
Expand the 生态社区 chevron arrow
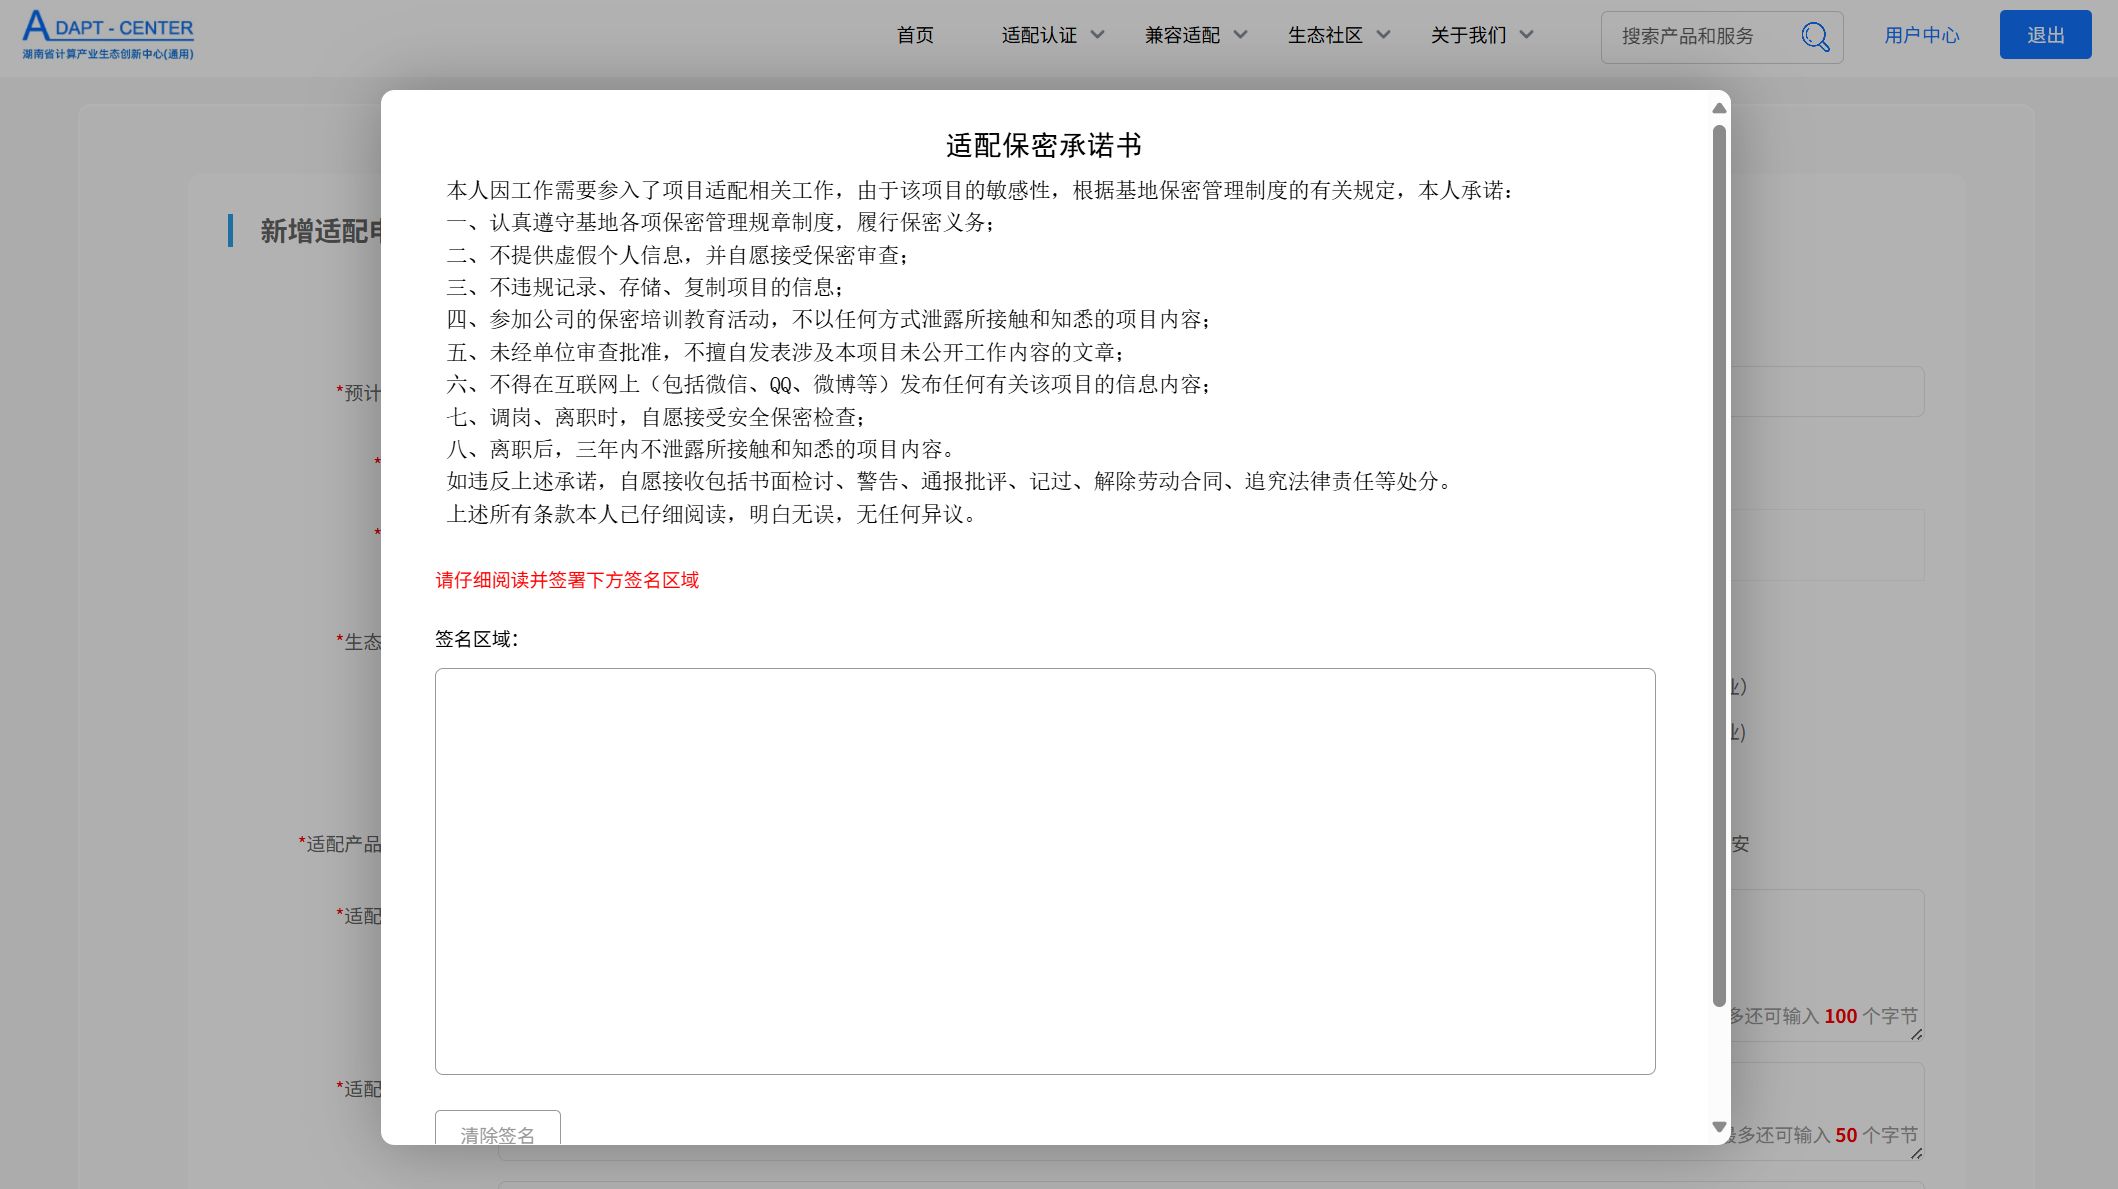click(x=1383, y=35)
